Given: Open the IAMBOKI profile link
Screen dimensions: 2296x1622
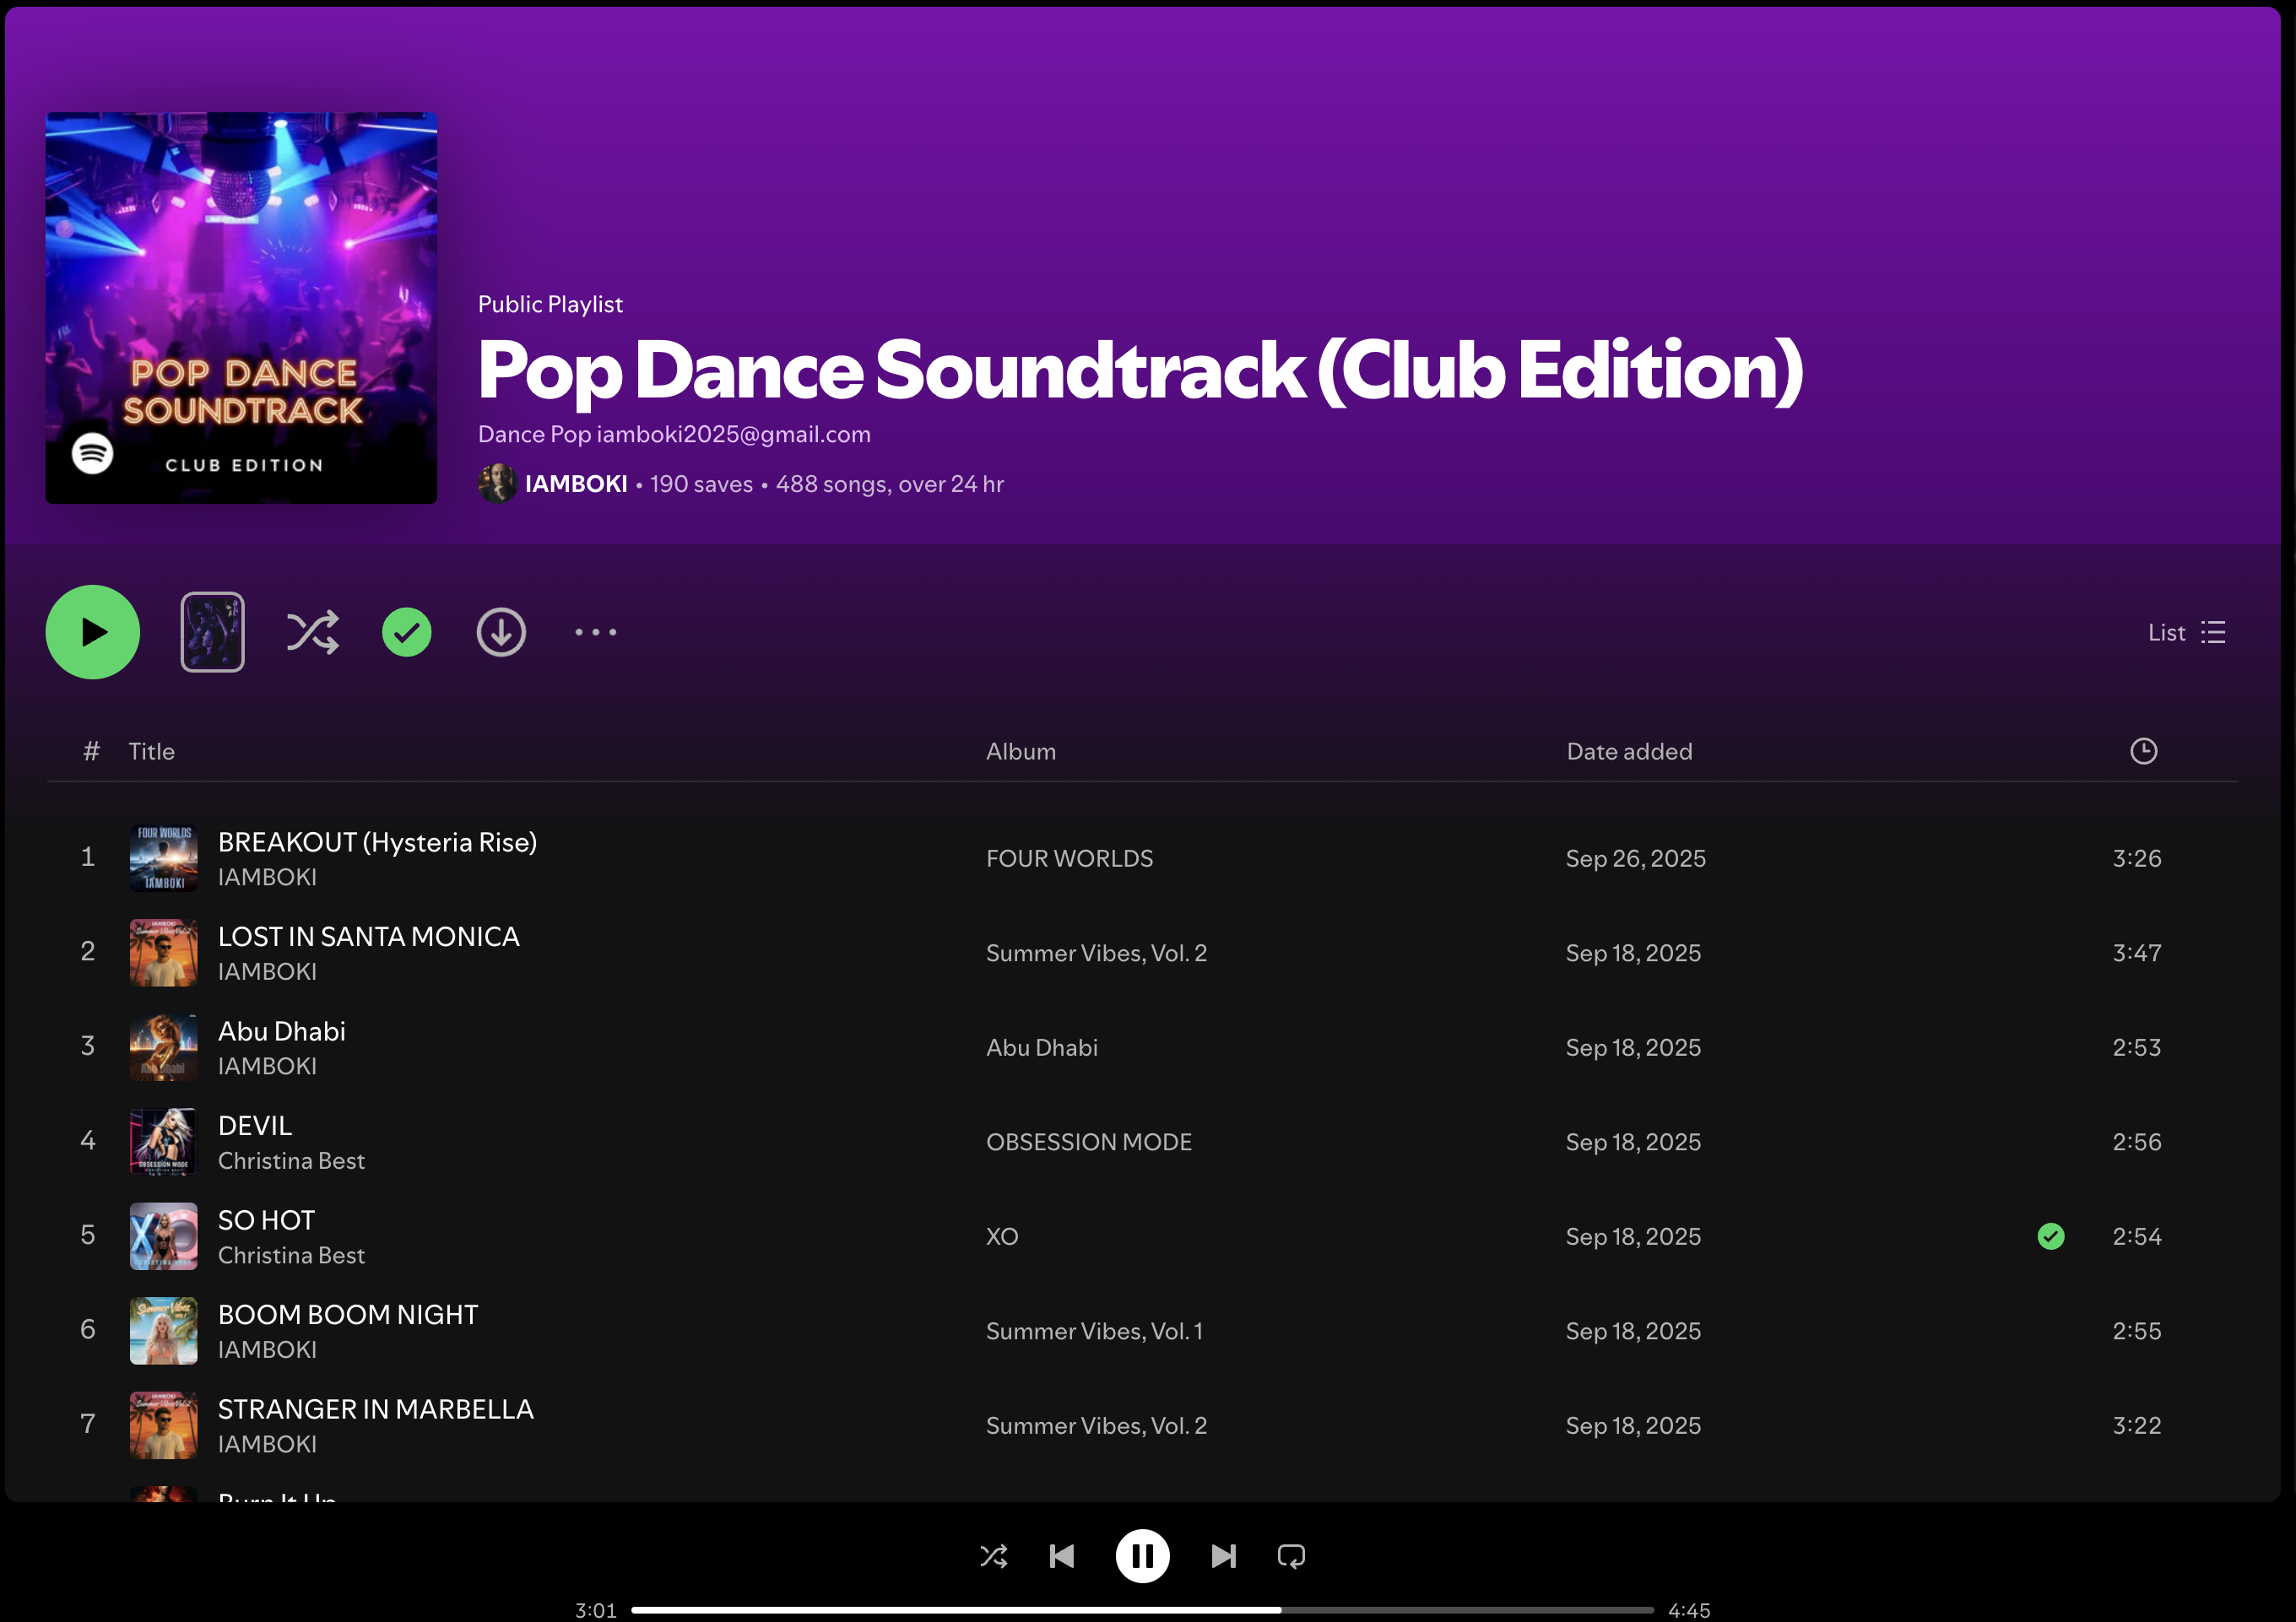Looking at the screenshot, I should click(x=576, y=484).
